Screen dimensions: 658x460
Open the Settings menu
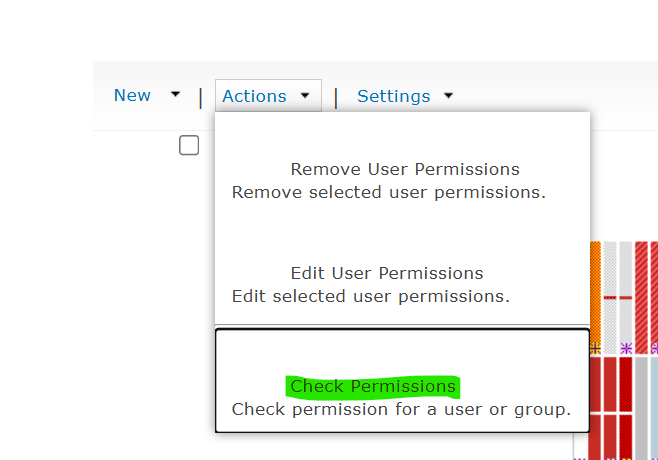pos(393,96)
